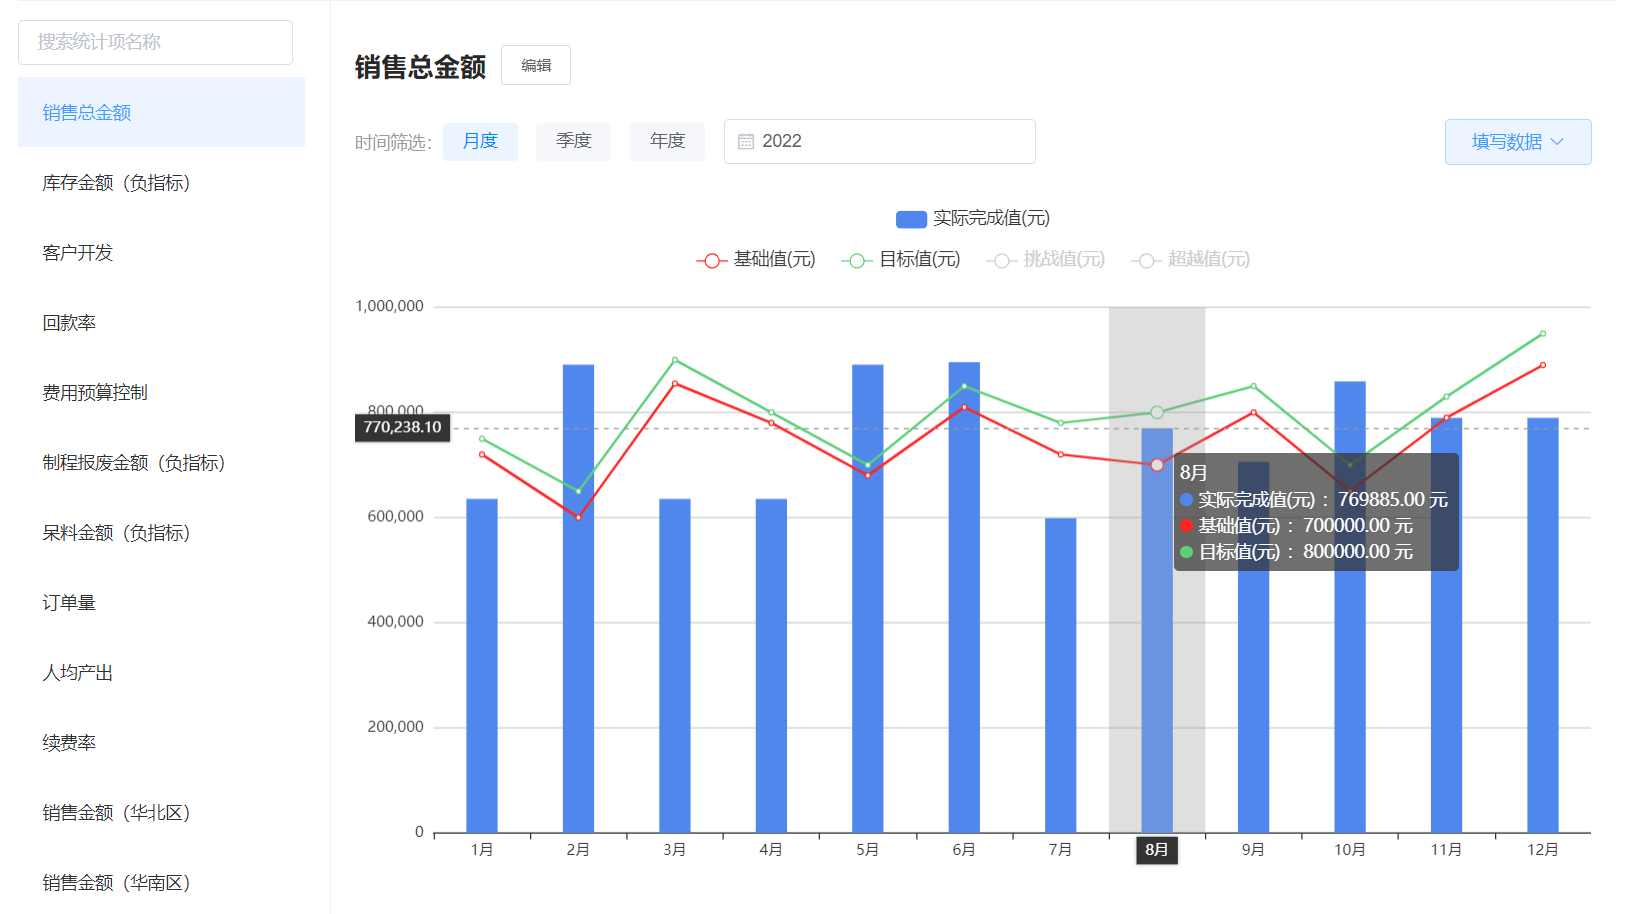Go to 费用预算控制 in sidebar
This screenshot has width=1629, height=914.
pos(95,393)
